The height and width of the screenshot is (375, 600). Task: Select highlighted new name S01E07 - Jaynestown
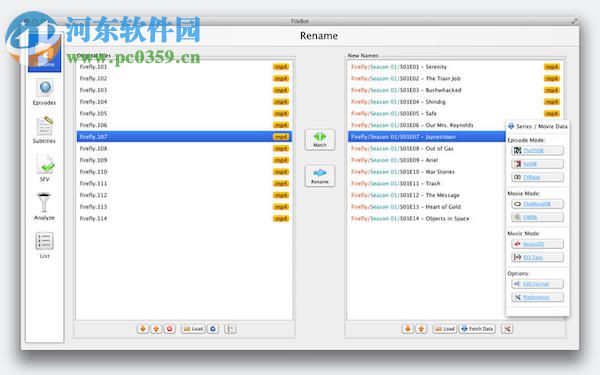[x=427, y=137]
